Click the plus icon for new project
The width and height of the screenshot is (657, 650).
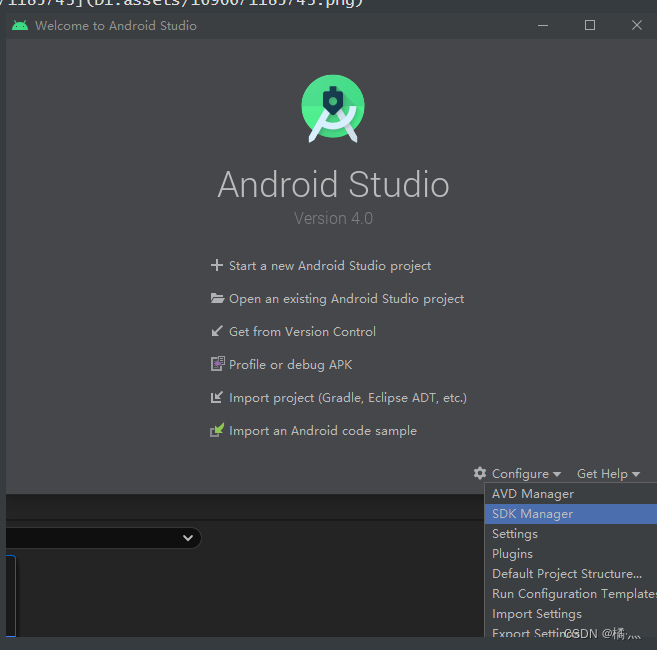point(217,265)
